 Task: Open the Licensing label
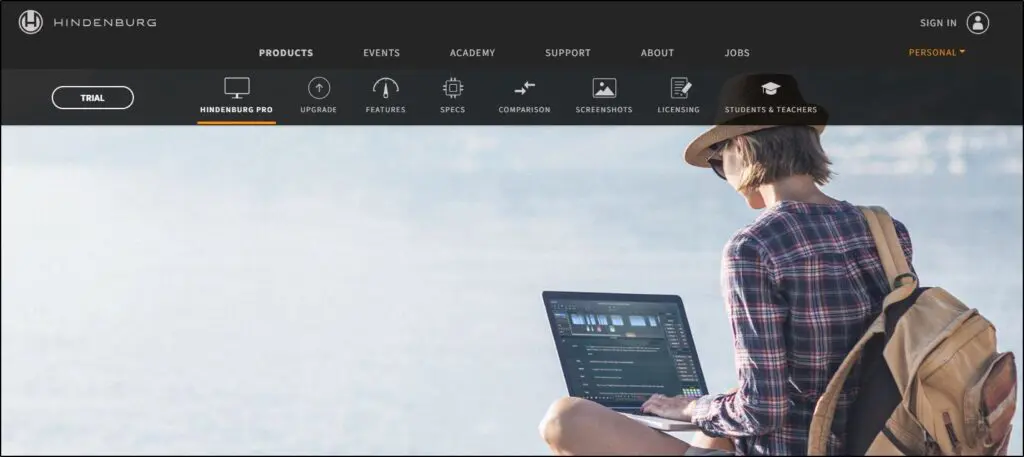pyautogui.click(x=679, y=110)
